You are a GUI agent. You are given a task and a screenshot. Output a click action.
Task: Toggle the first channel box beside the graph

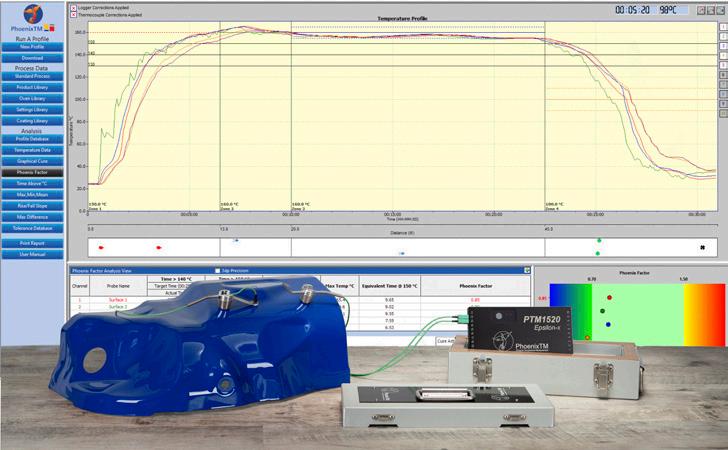(723, 27)
